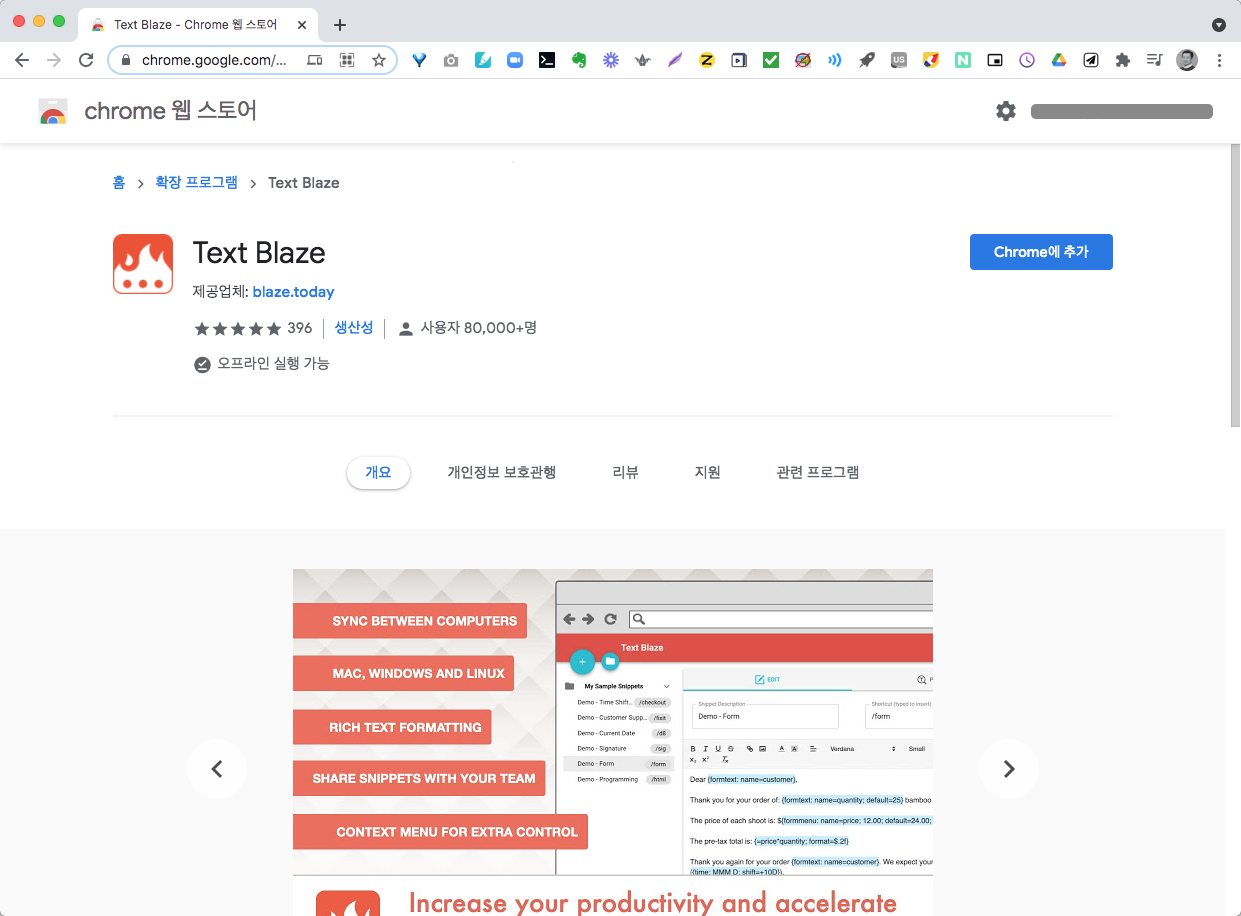Click the 396 star ratings
This screenshot has height=916, width=1241.
pyautogui.click(x=253, y=328)
